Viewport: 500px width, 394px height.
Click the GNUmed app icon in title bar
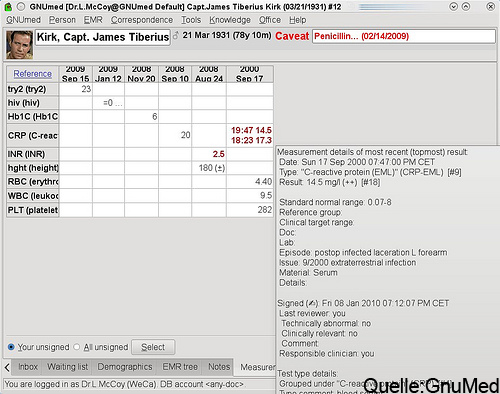[8, 6]
